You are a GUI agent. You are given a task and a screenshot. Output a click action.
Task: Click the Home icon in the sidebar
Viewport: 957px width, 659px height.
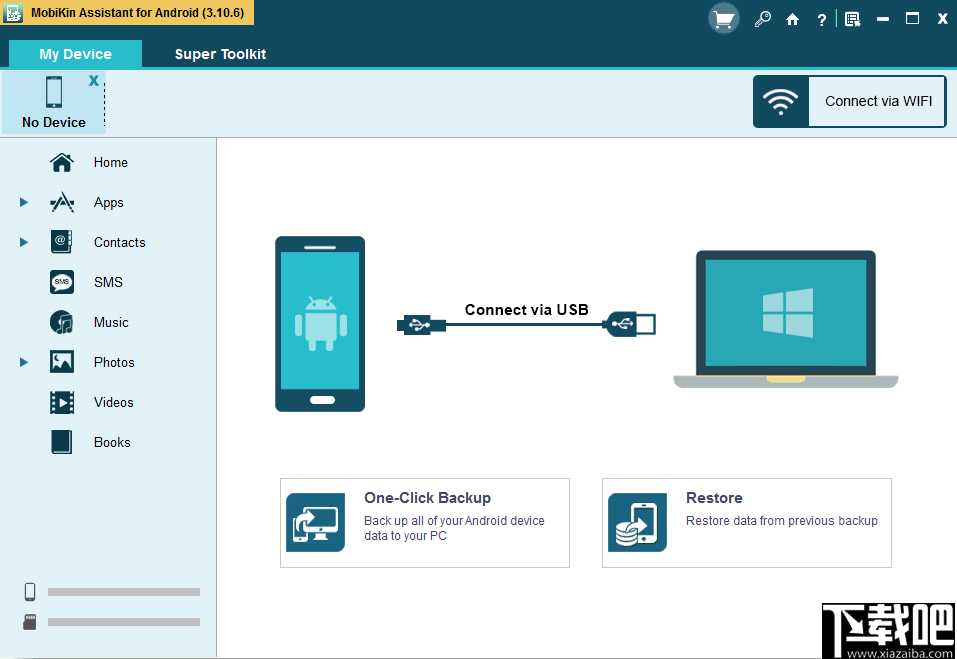click(x=61, y=162)
